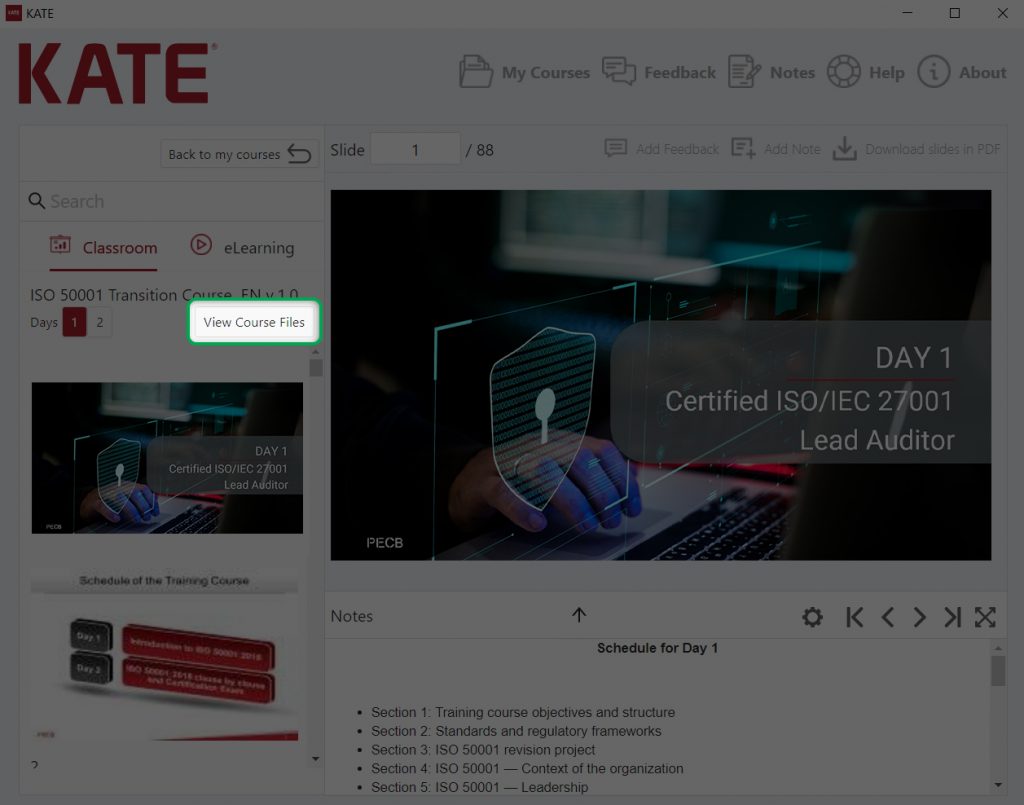
Task: Click the Help menu label
Action: click(887, 72)
